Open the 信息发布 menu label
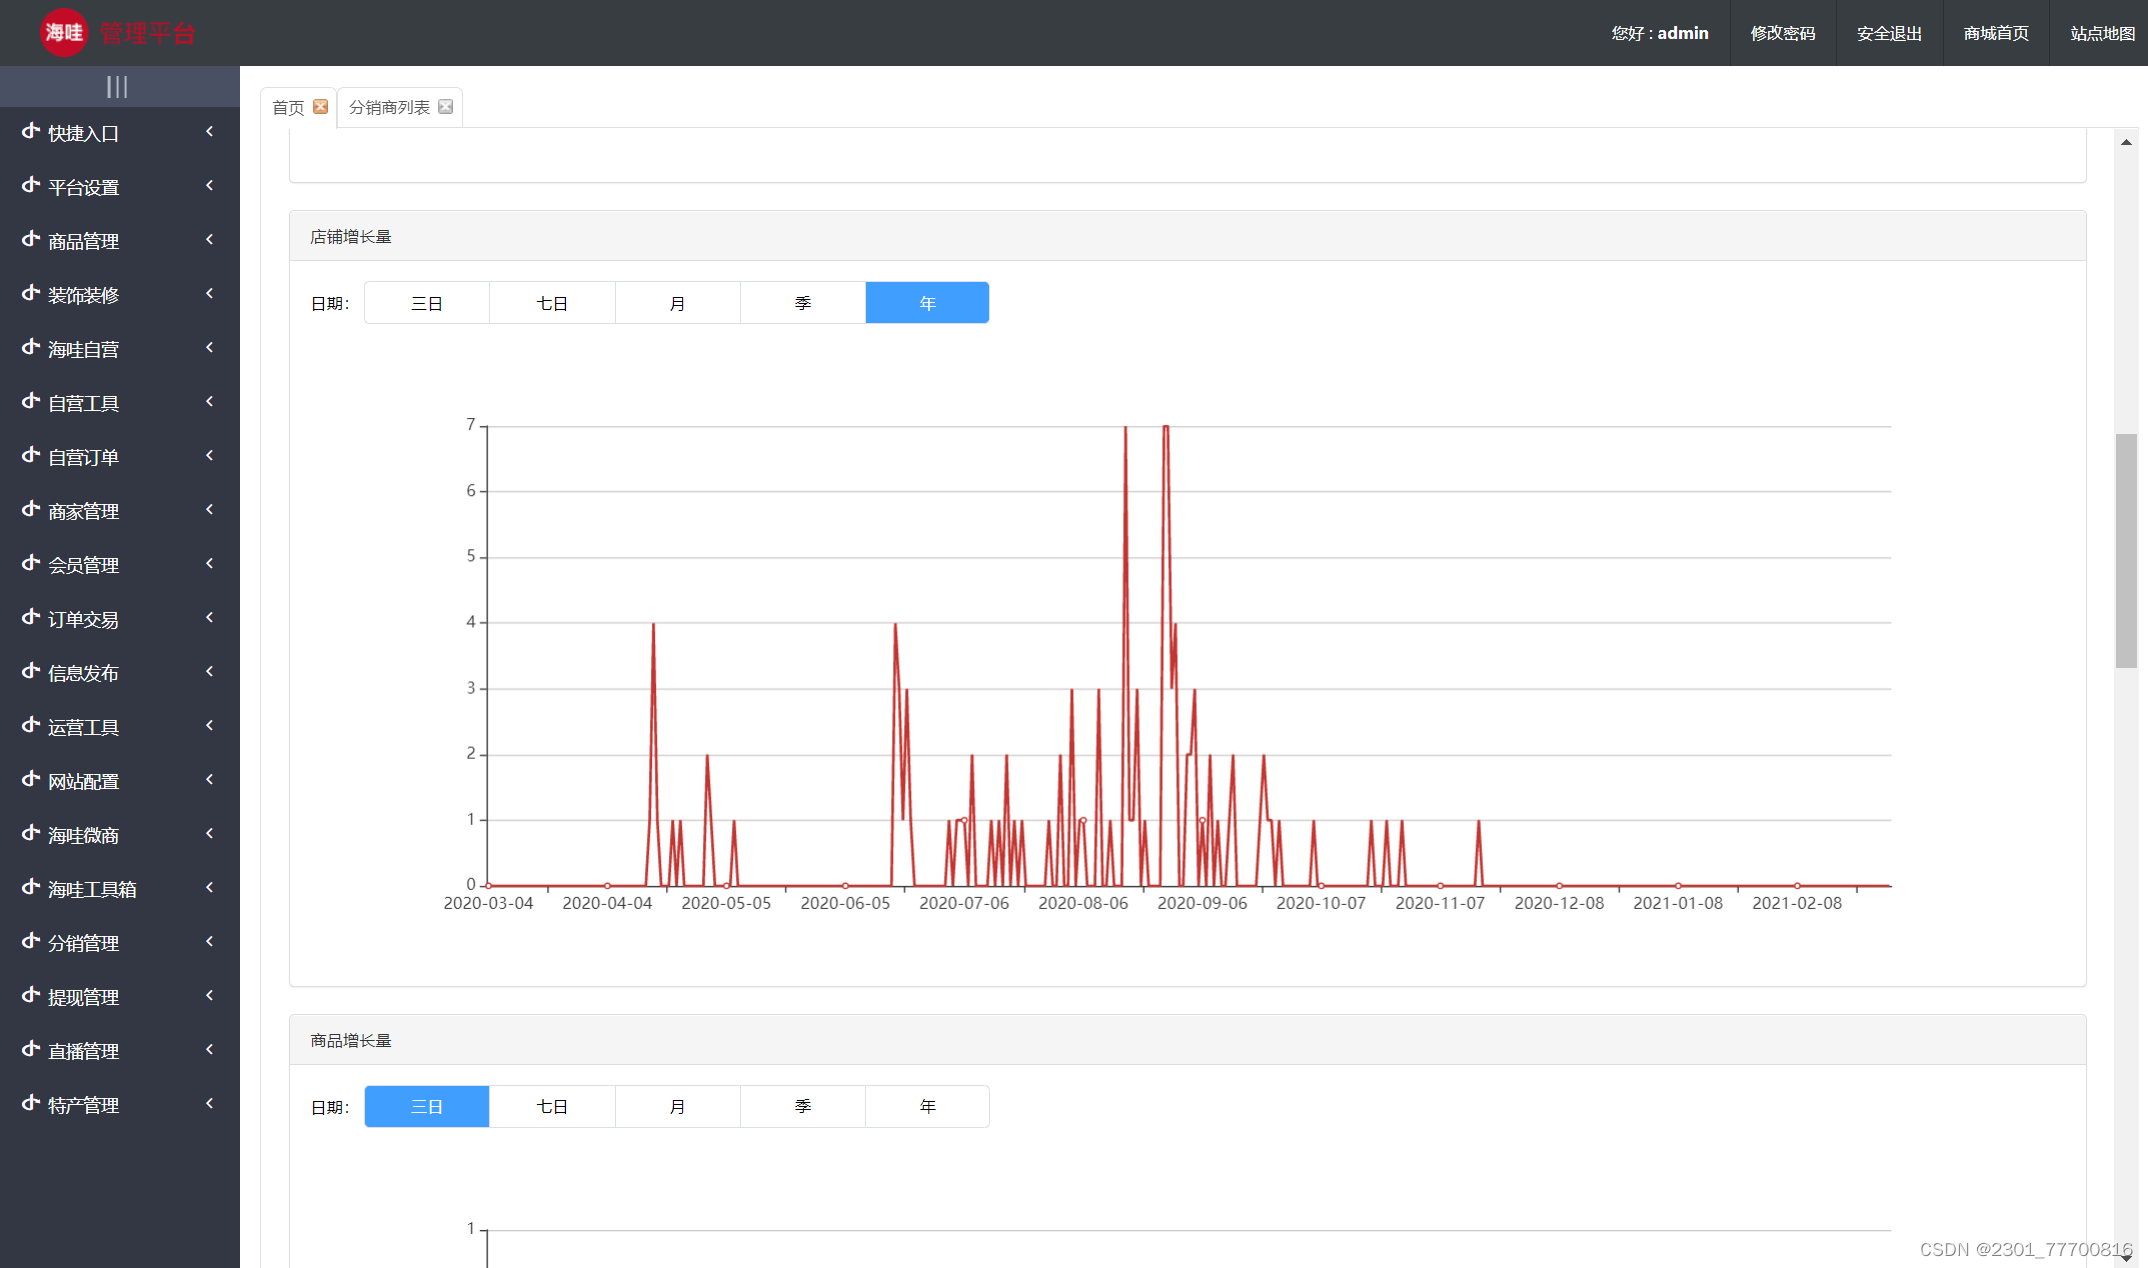The height and width of the screenshot is (1268, 2148). click(83, 673)
